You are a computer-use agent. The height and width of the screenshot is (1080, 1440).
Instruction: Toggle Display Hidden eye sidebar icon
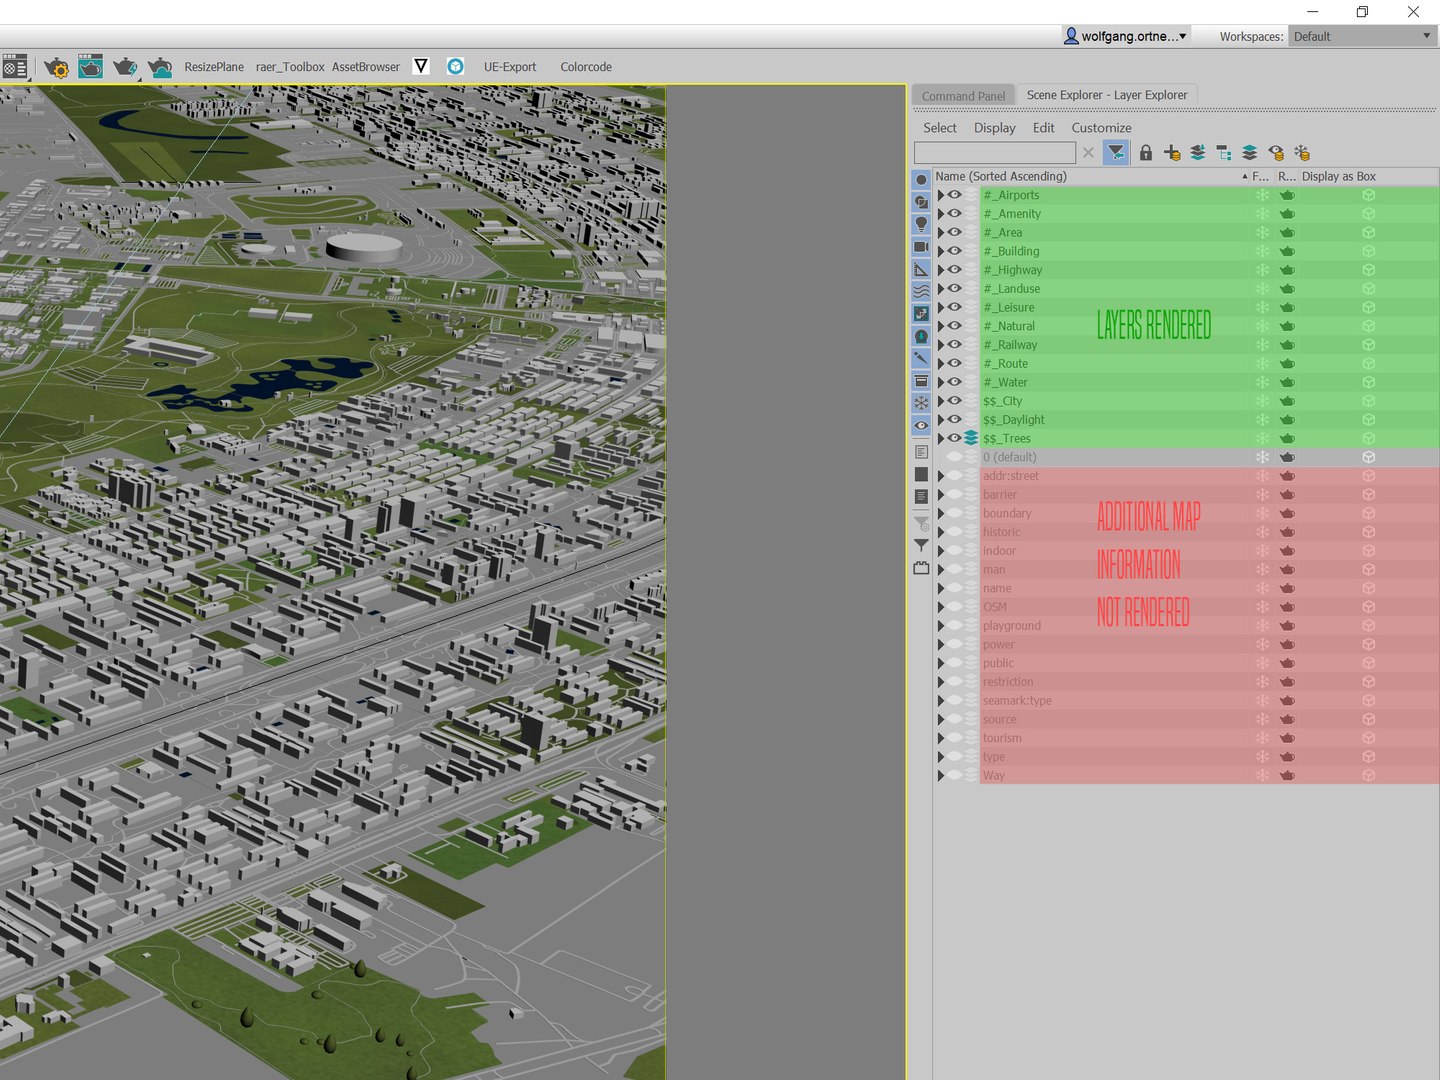[x=921, y=425]
